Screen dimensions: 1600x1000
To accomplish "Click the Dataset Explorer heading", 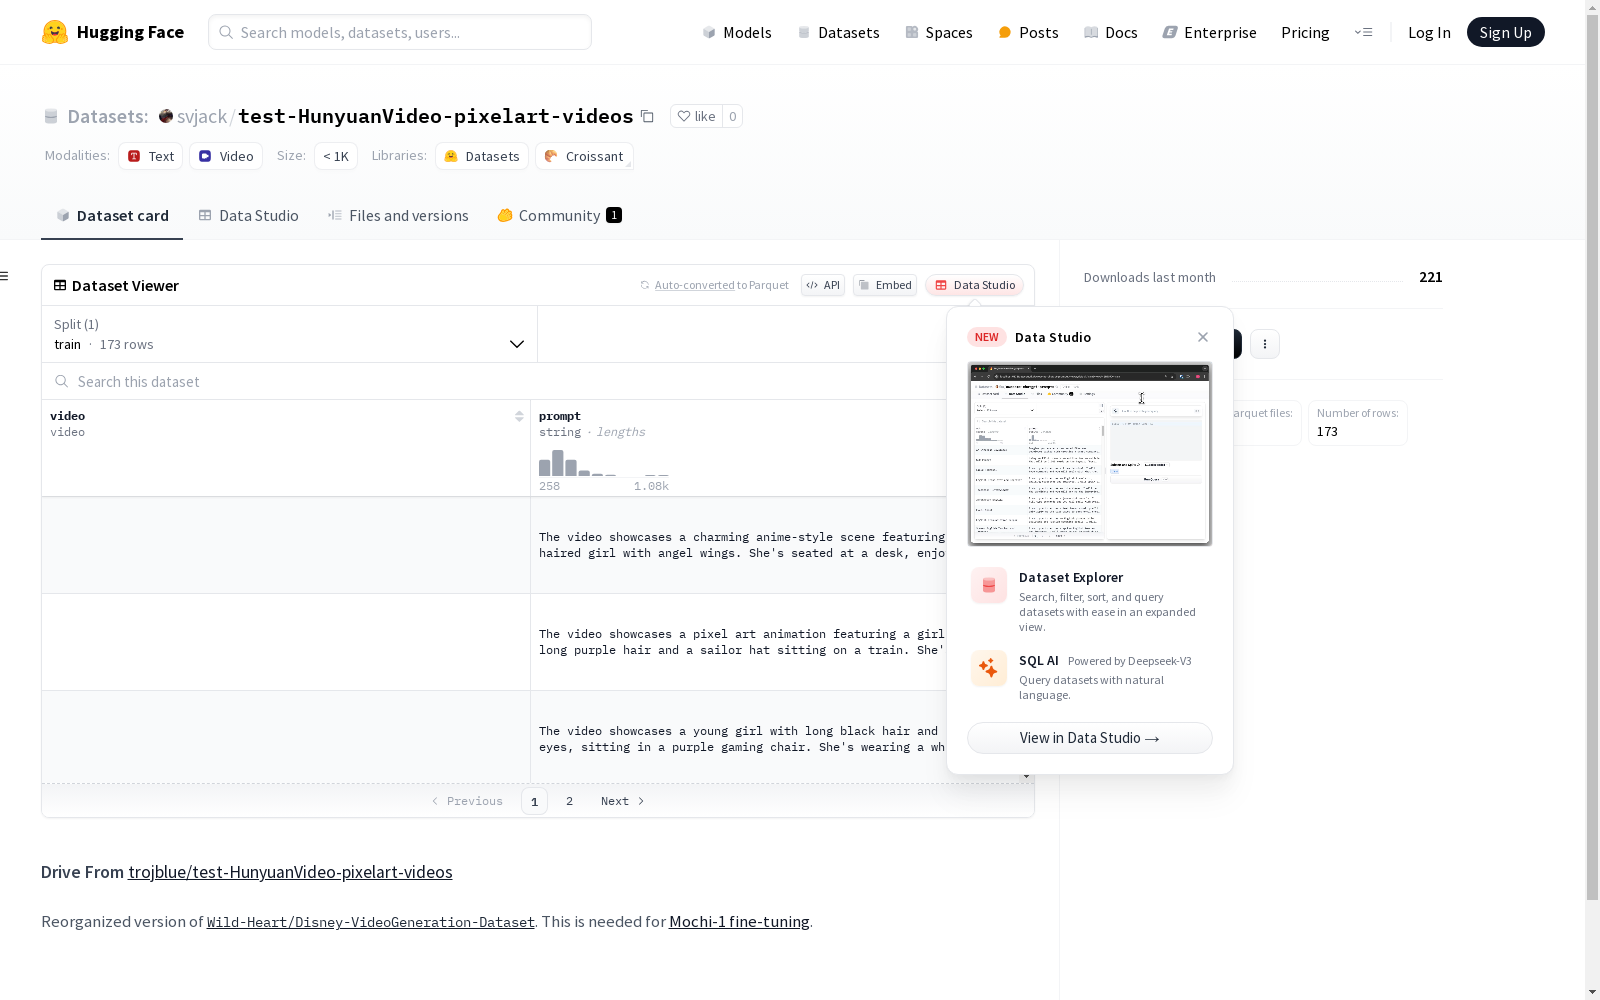I will (x=1071, y=577).
